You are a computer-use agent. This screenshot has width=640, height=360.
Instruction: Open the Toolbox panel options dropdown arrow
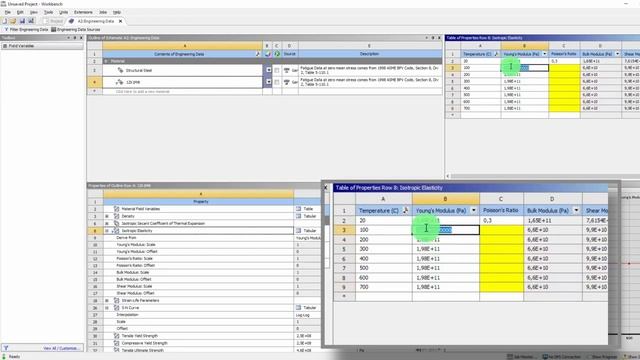click(x=69, y=38)
